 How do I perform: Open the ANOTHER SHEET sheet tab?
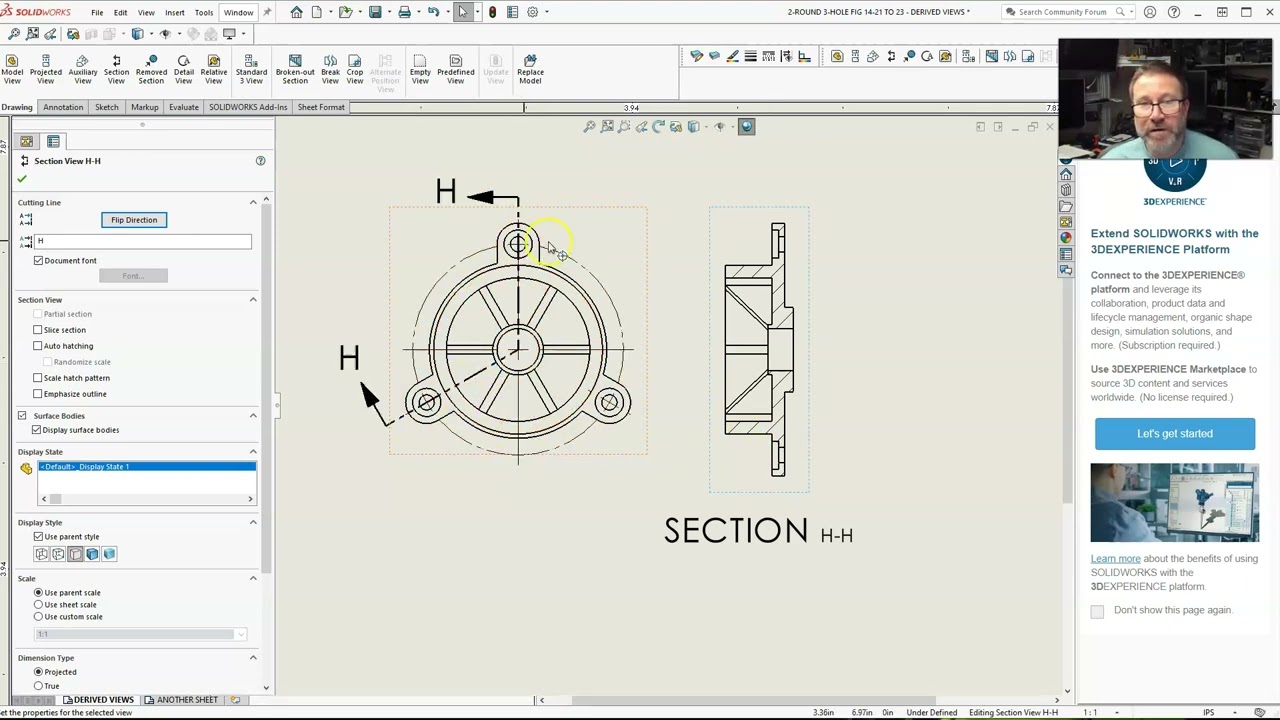pyautogui.click(x=187, y=700)
